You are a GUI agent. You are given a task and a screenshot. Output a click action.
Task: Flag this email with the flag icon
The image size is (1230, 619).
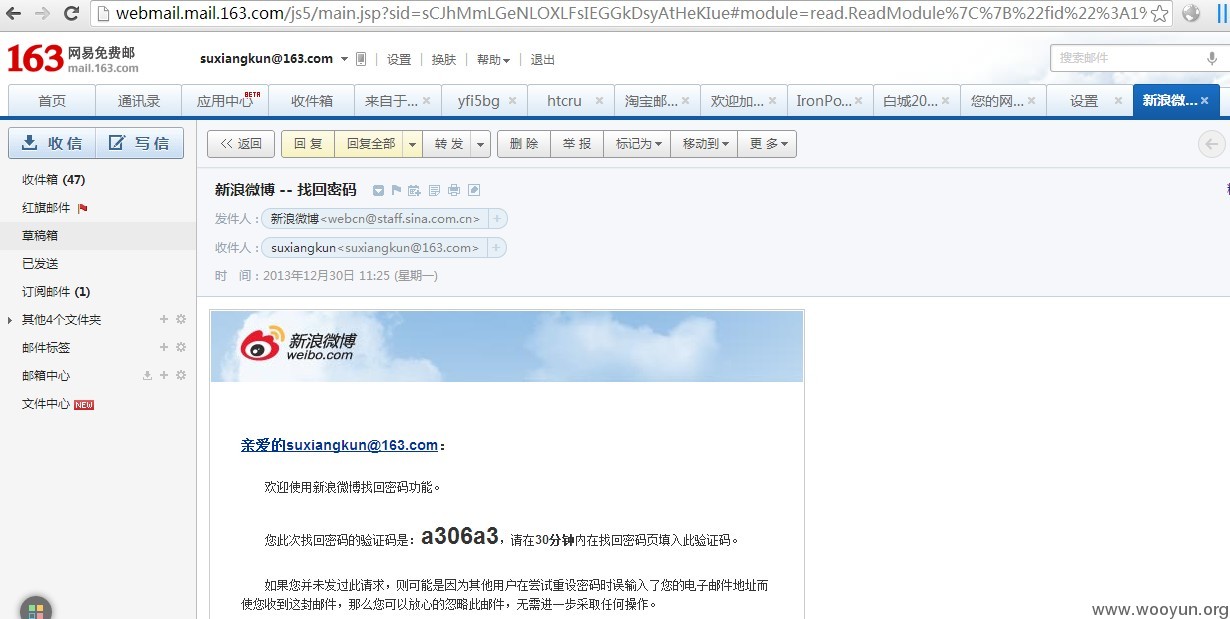(x=396, y=190)
